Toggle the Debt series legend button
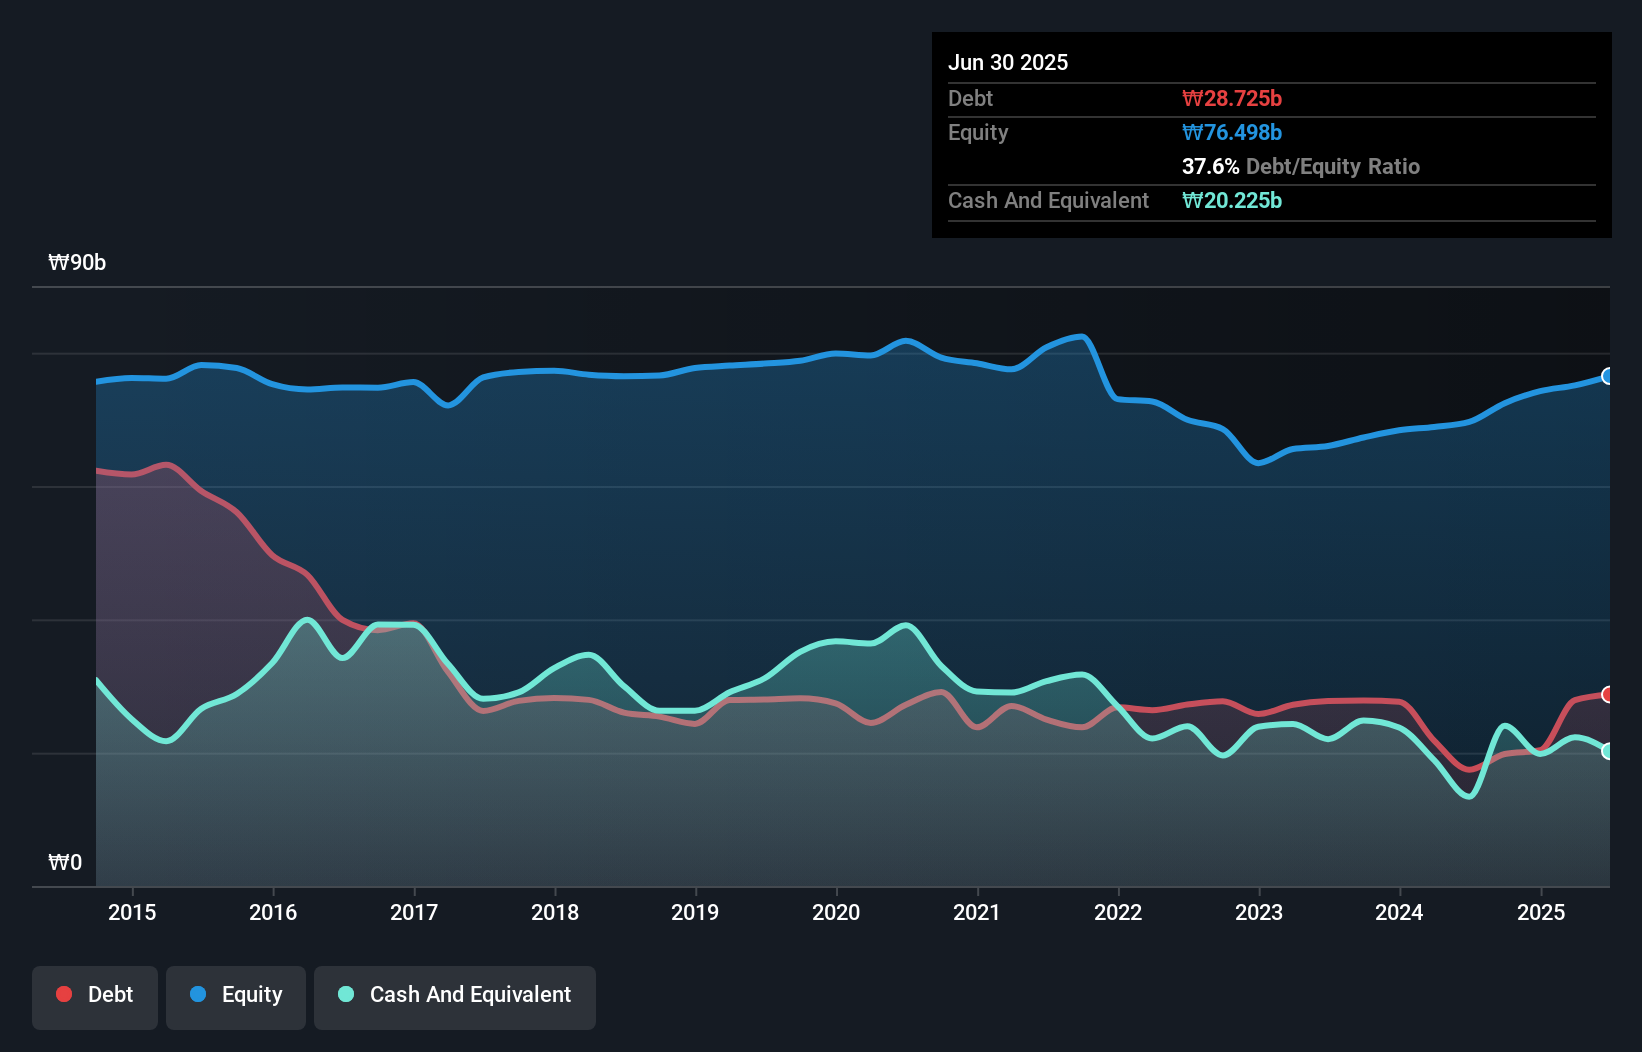Screen dimensions: 1642x1052 (x=95, y=996)
